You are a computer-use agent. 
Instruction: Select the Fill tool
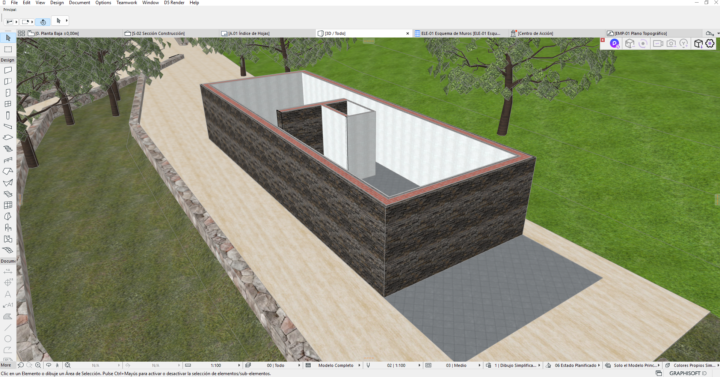[x=8, y=316]
